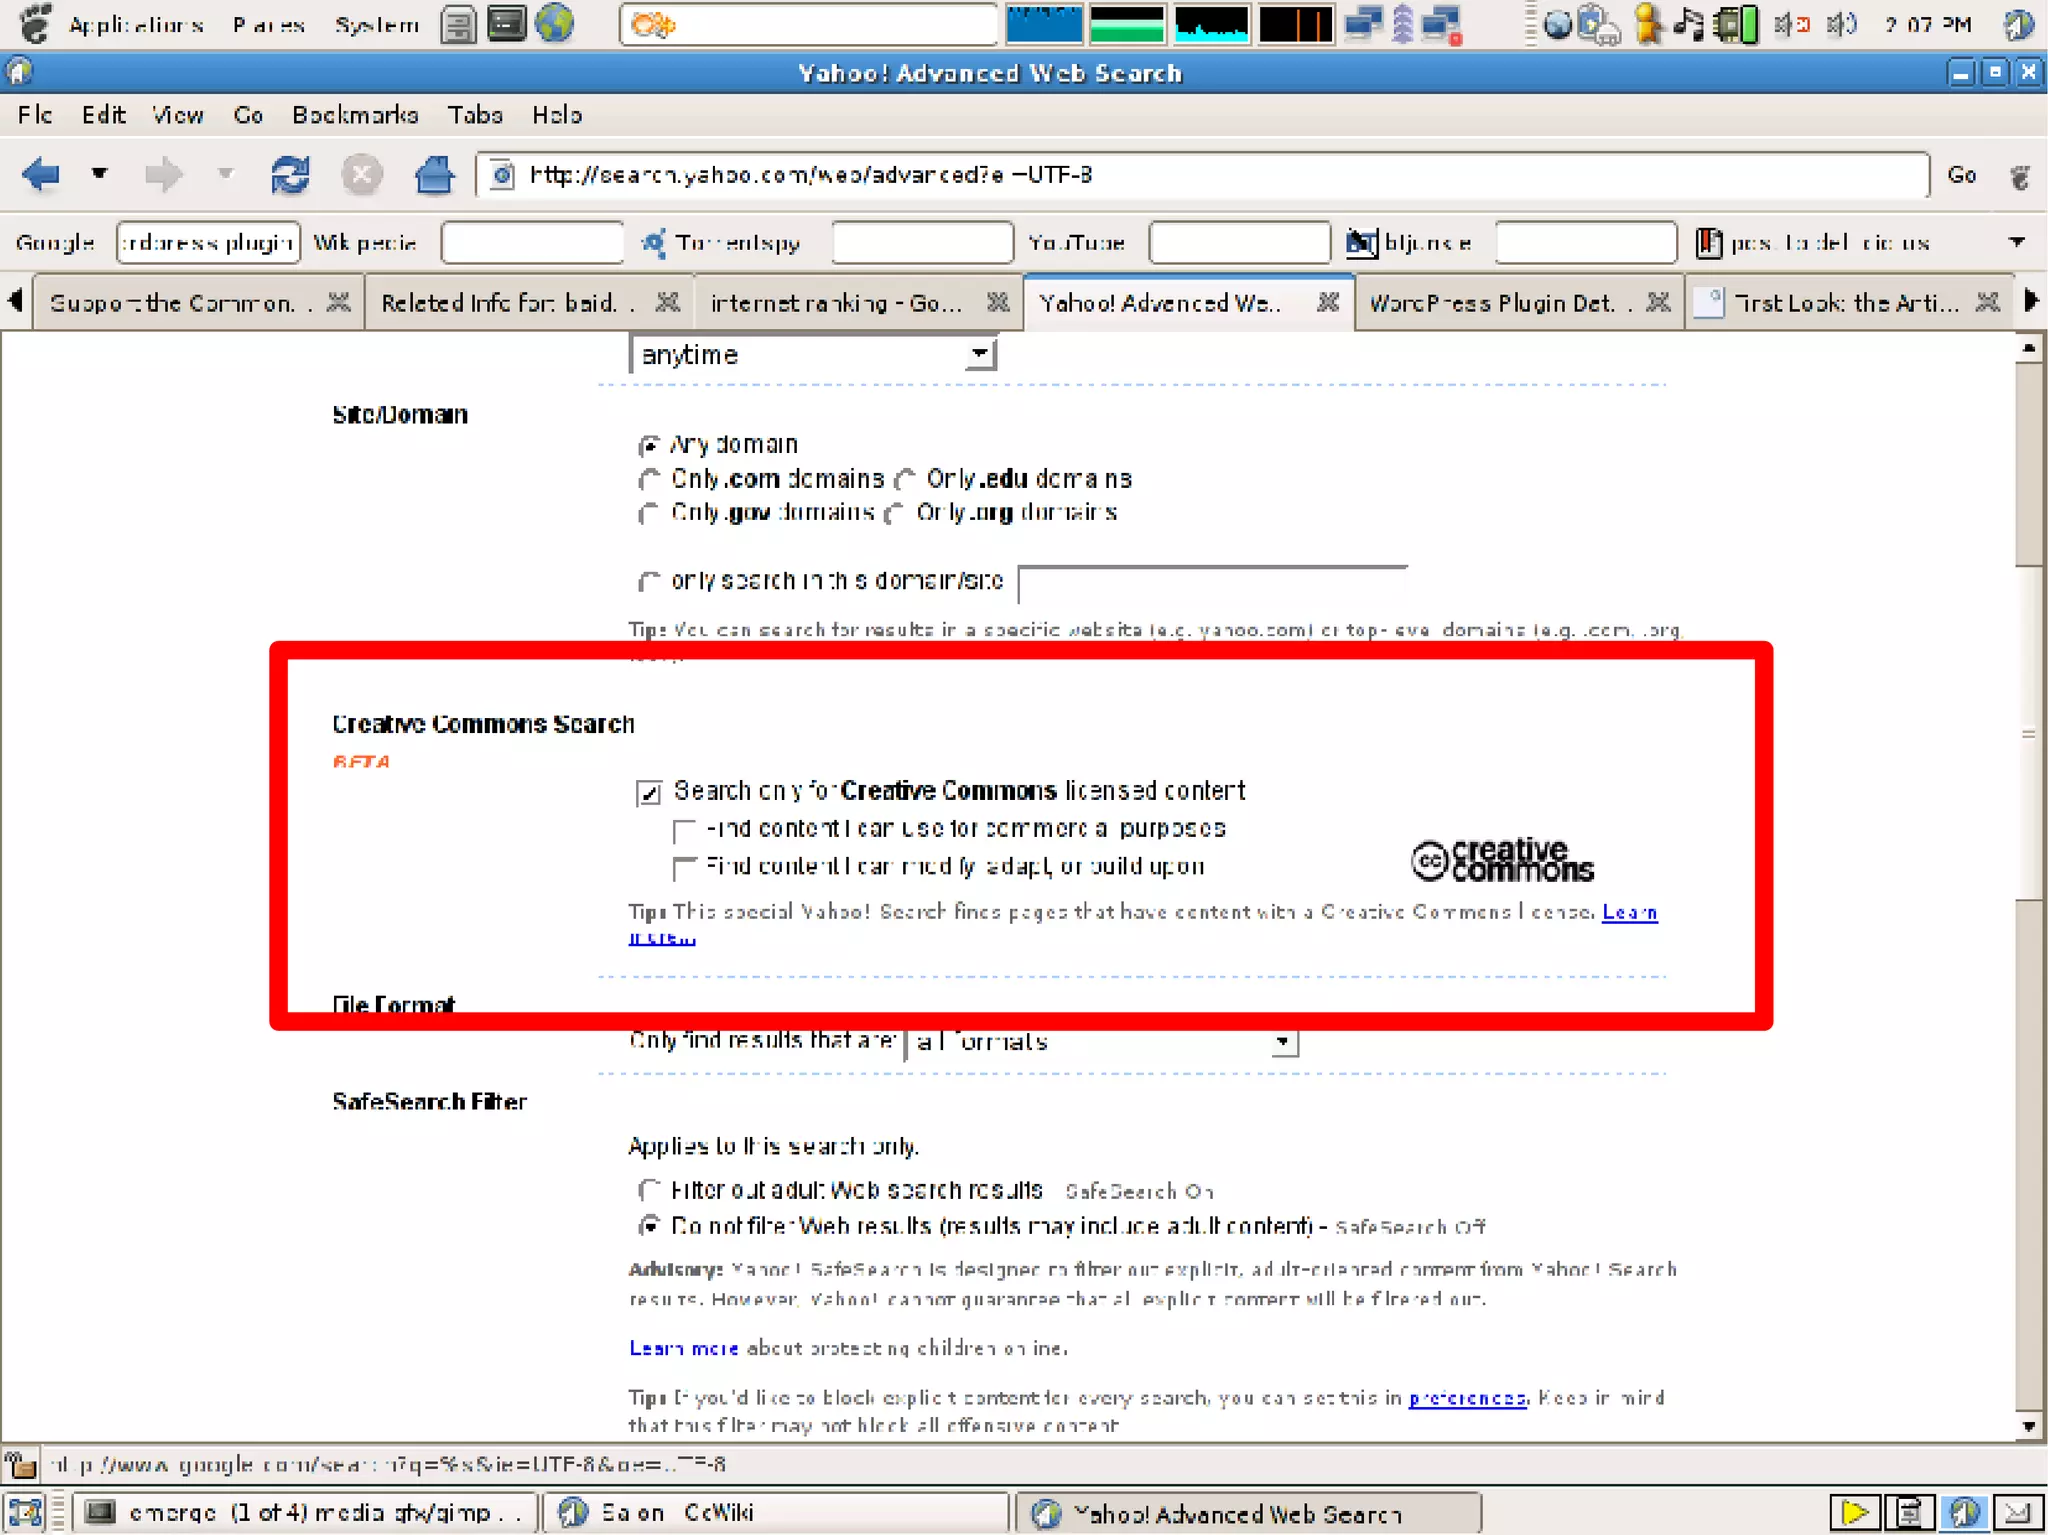Click the Back navigation arrow
This screenshot has height=1535, width=2048.
click(41, 175)
